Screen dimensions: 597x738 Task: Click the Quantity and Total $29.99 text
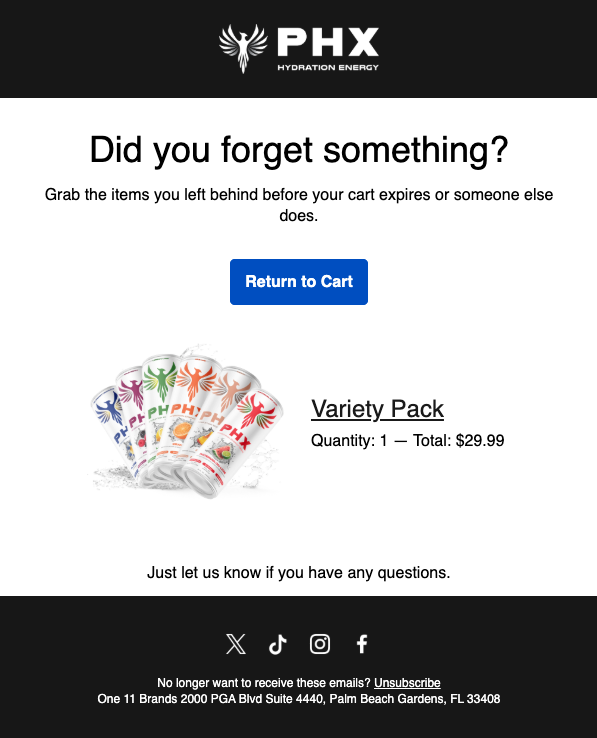408,441
